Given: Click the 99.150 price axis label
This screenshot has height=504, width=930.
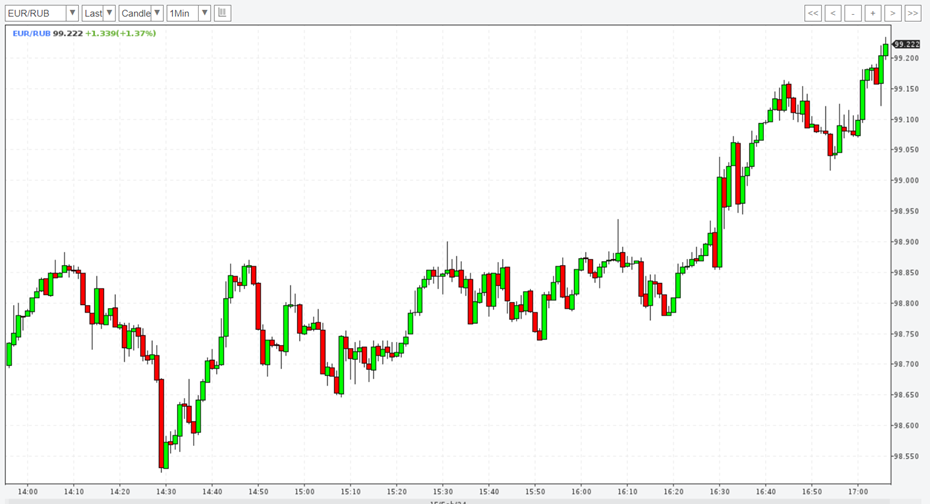Looking at the screenshot, I should [906, 89].
